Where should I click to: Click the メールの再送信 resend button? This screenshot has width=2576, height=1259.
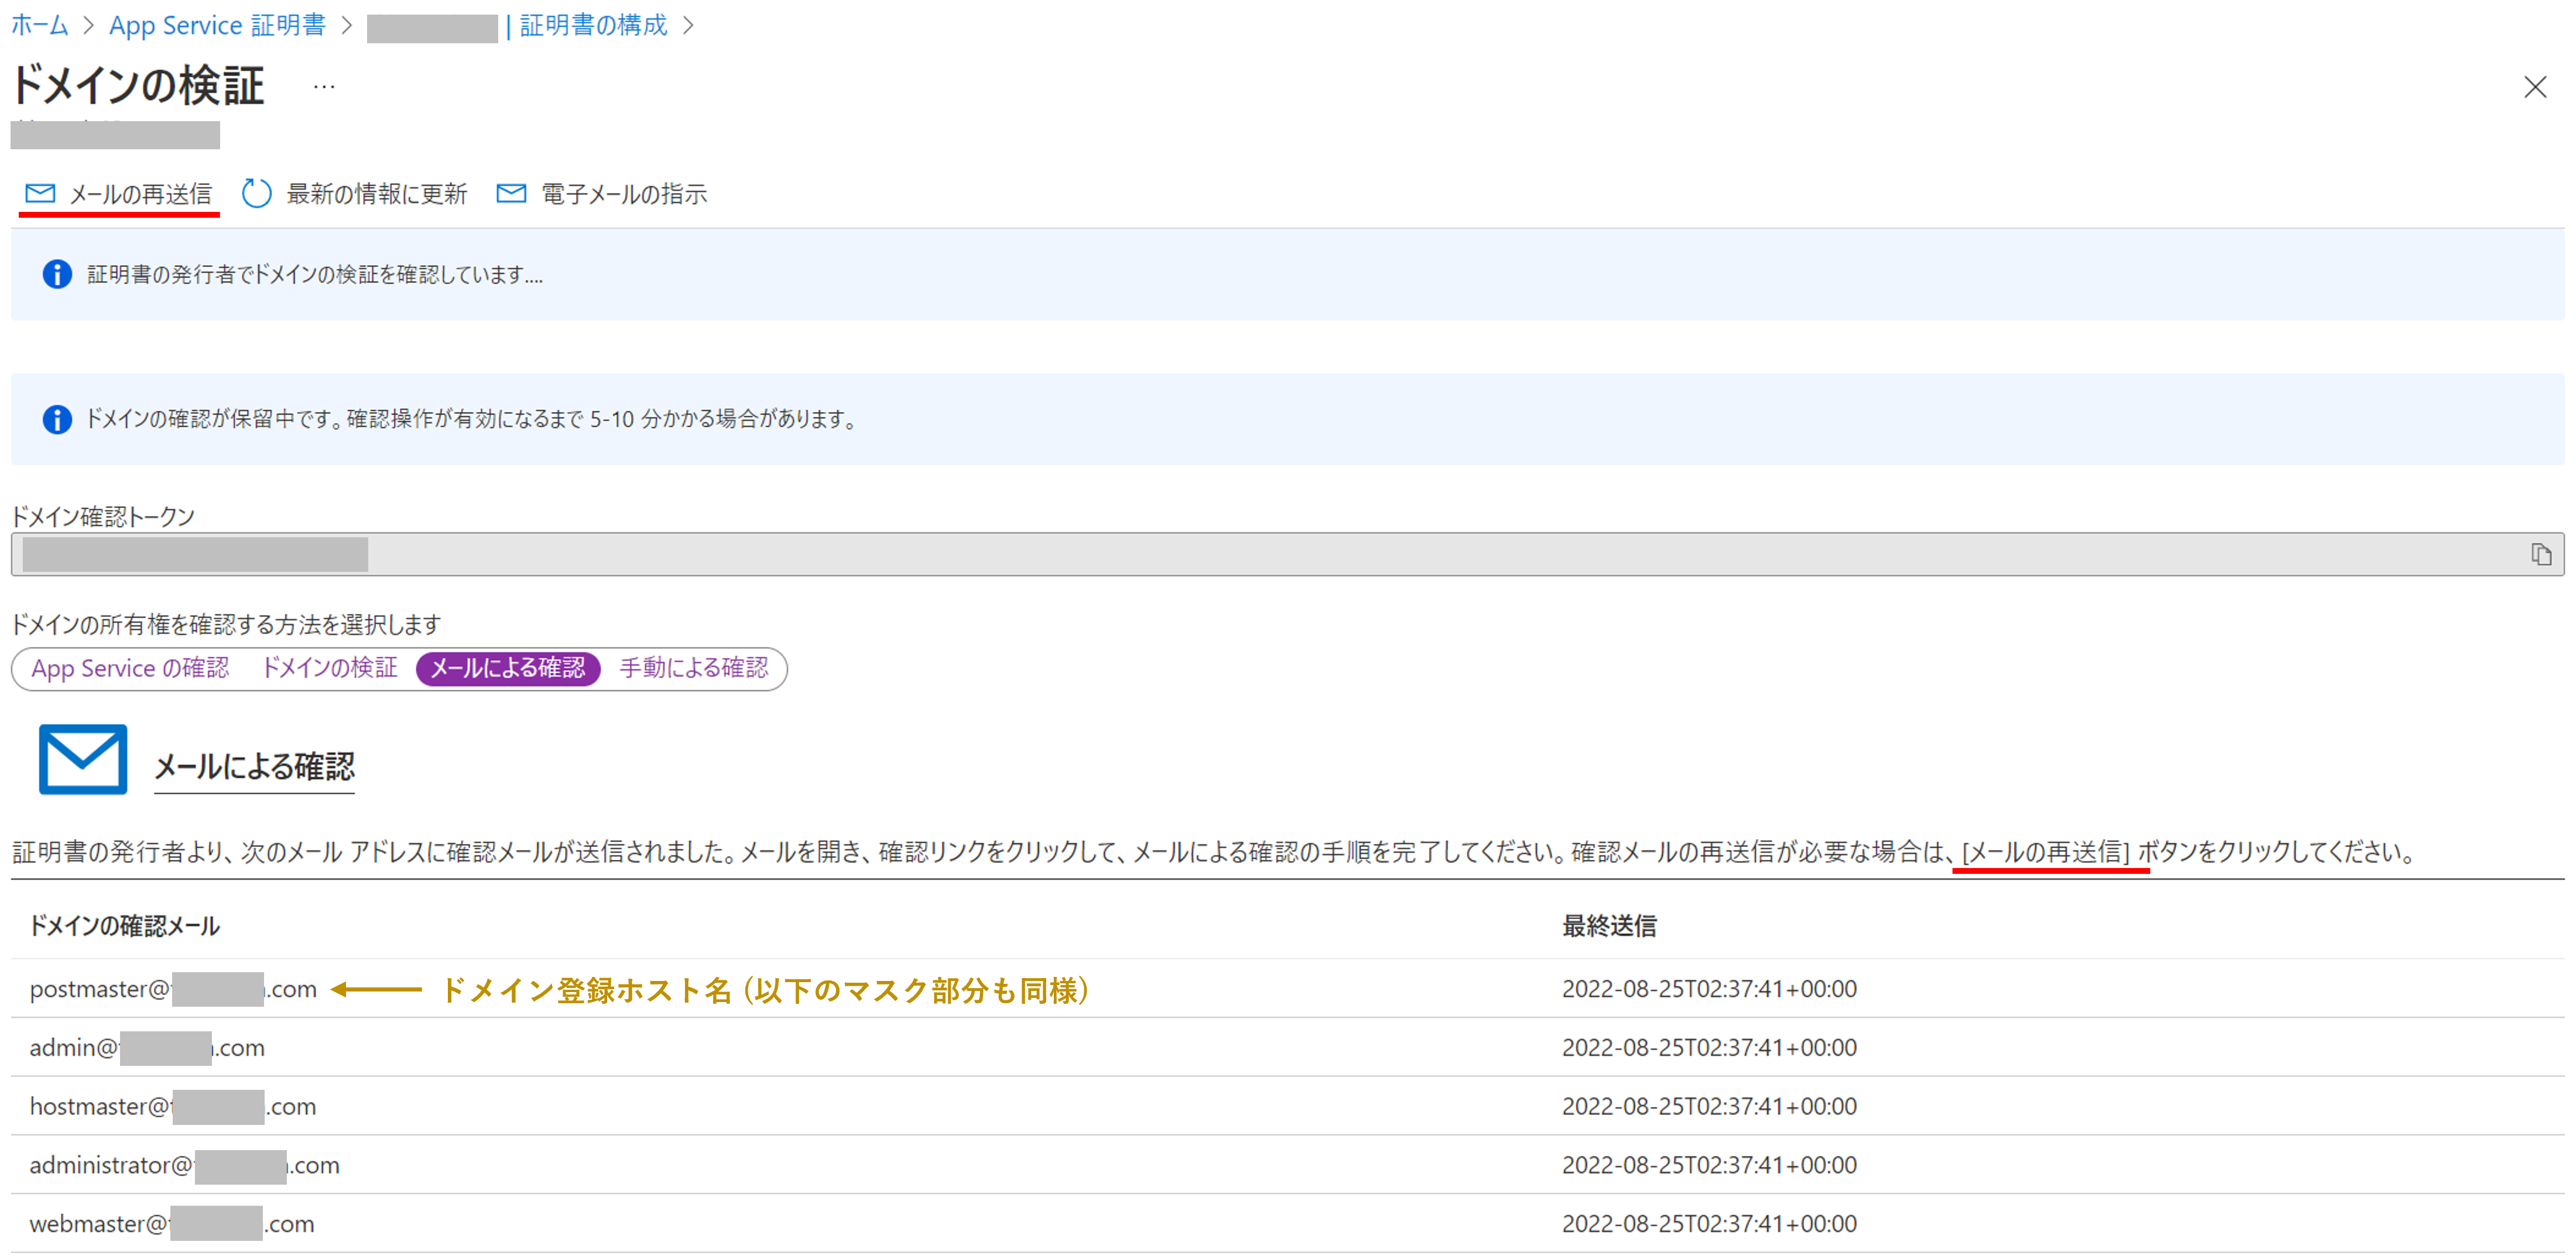tap(141, 193)
